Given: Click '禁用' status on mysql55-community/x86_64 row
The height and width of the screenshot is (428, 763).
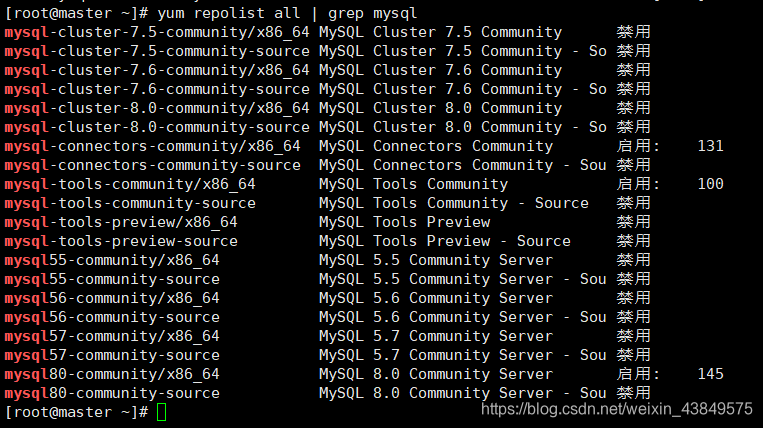Looking at the screenshot, I should [634, 260].
